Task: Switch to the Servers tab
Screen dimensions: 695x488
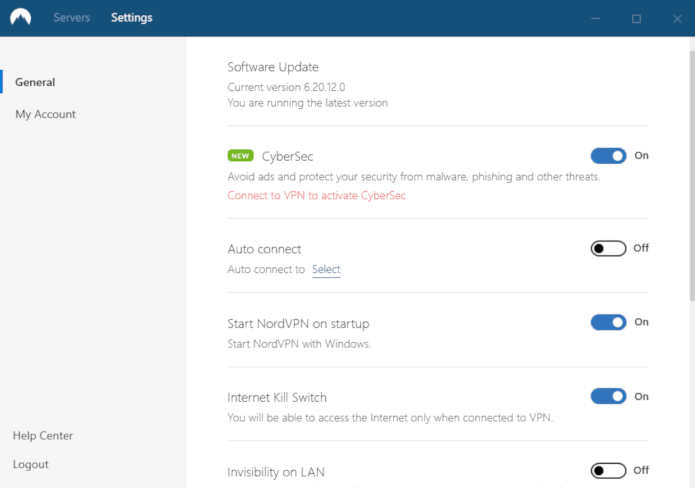Action: (x=72, y=18)
